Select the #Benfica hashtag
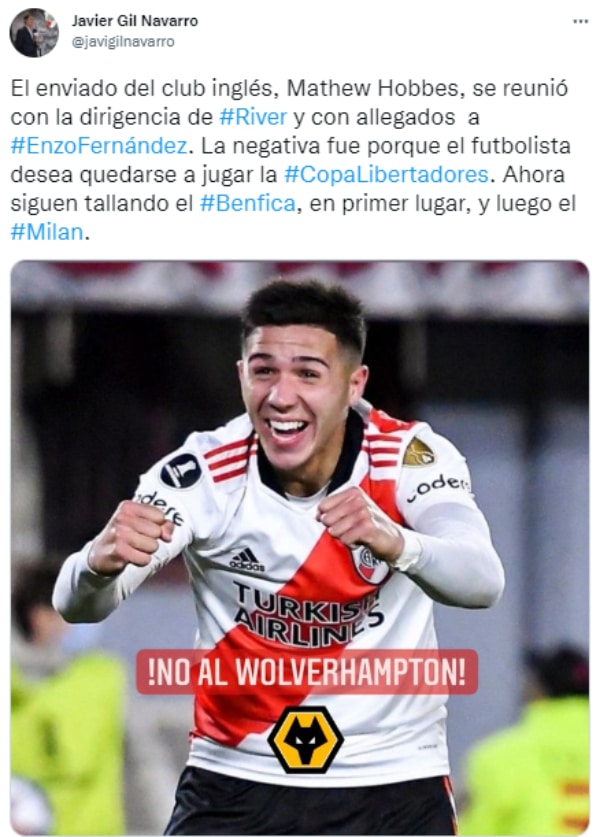The height and width of the screenshot is (837, 600). [248, 203]
